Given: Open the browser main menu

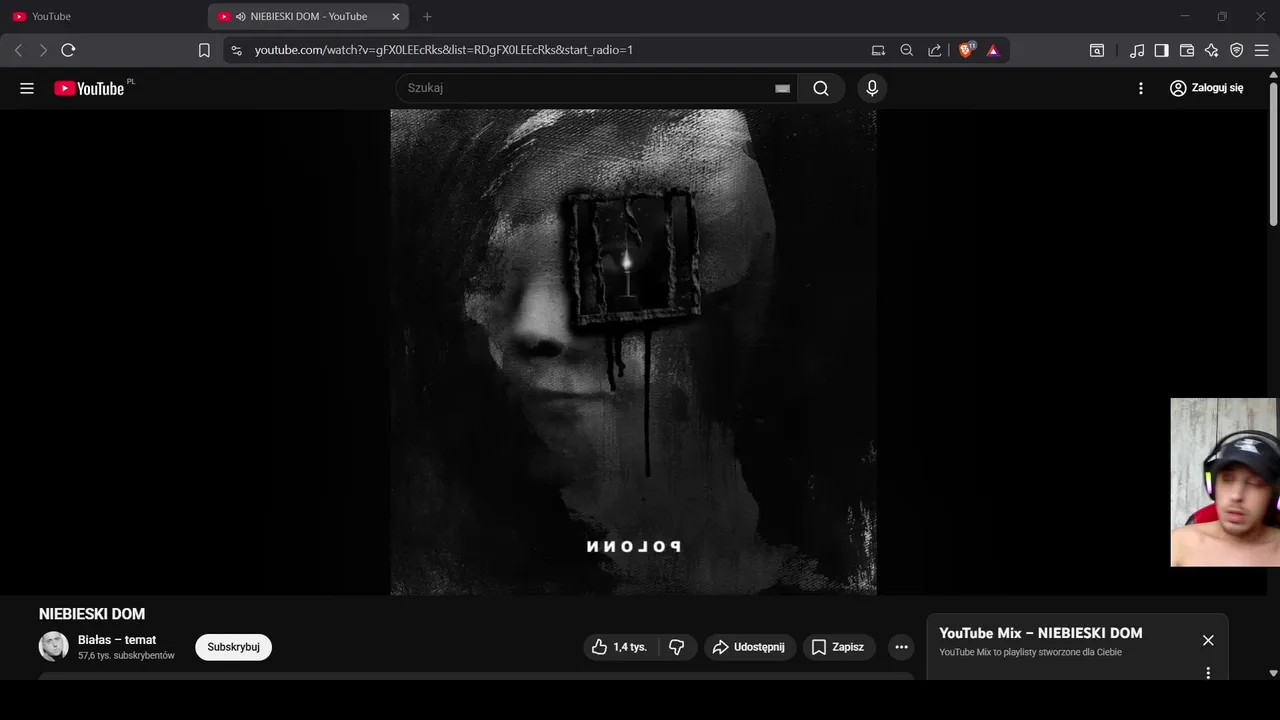Looking at the screenshot, I should [x=1262, y=50].
